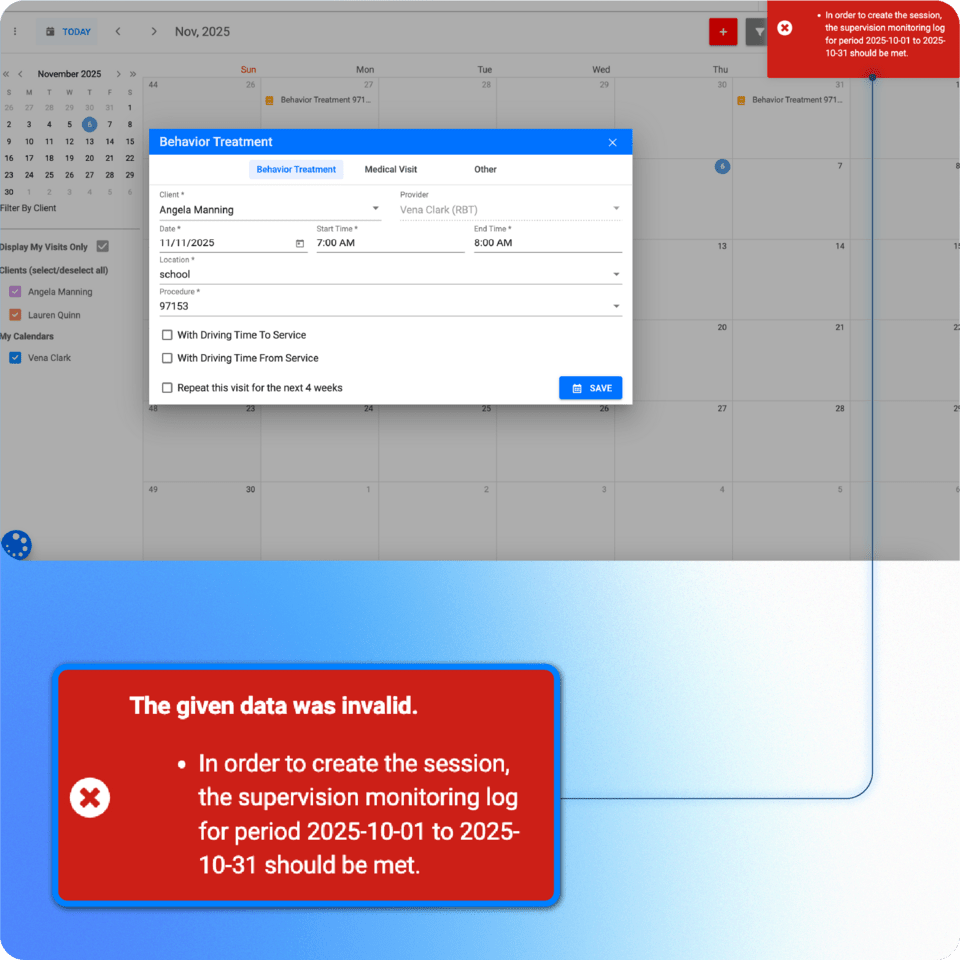Dismiss the error toast via X icon
Screen dimensions: 960x960
click(785, 28)
